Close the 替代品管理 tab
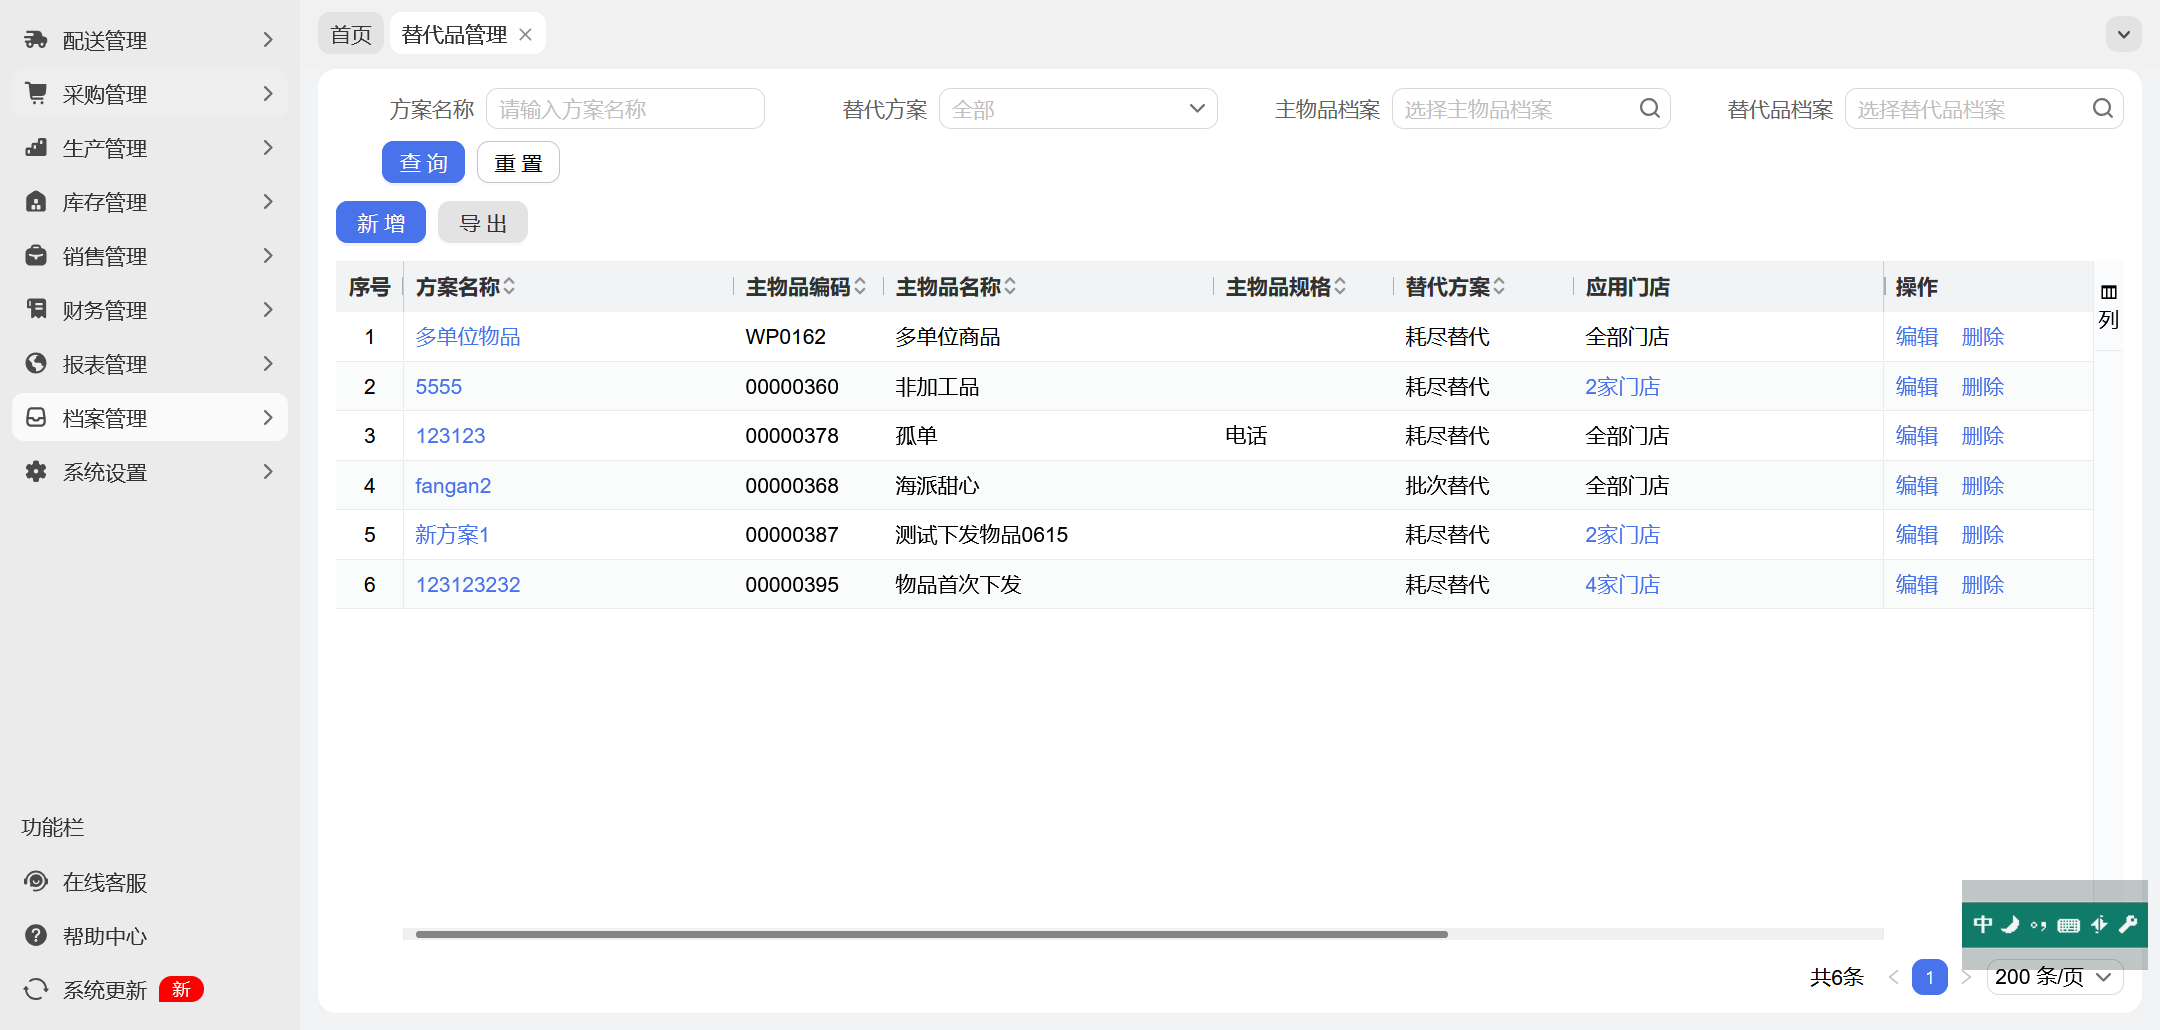 pyautogui.click(x=525, y=35)
